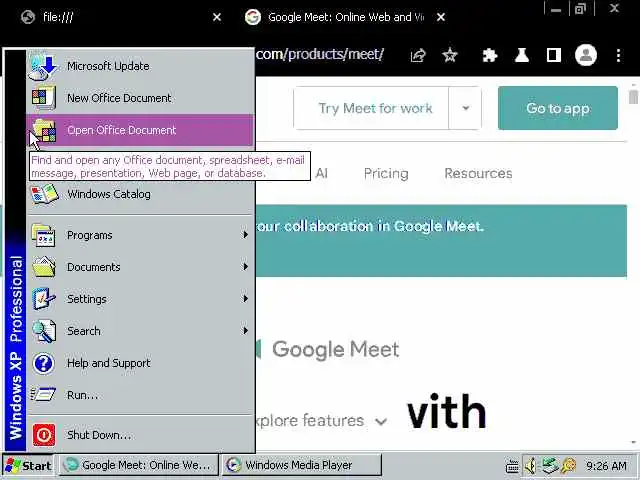
Task: Click the network connection tray icon
Action: click(550, 465)
